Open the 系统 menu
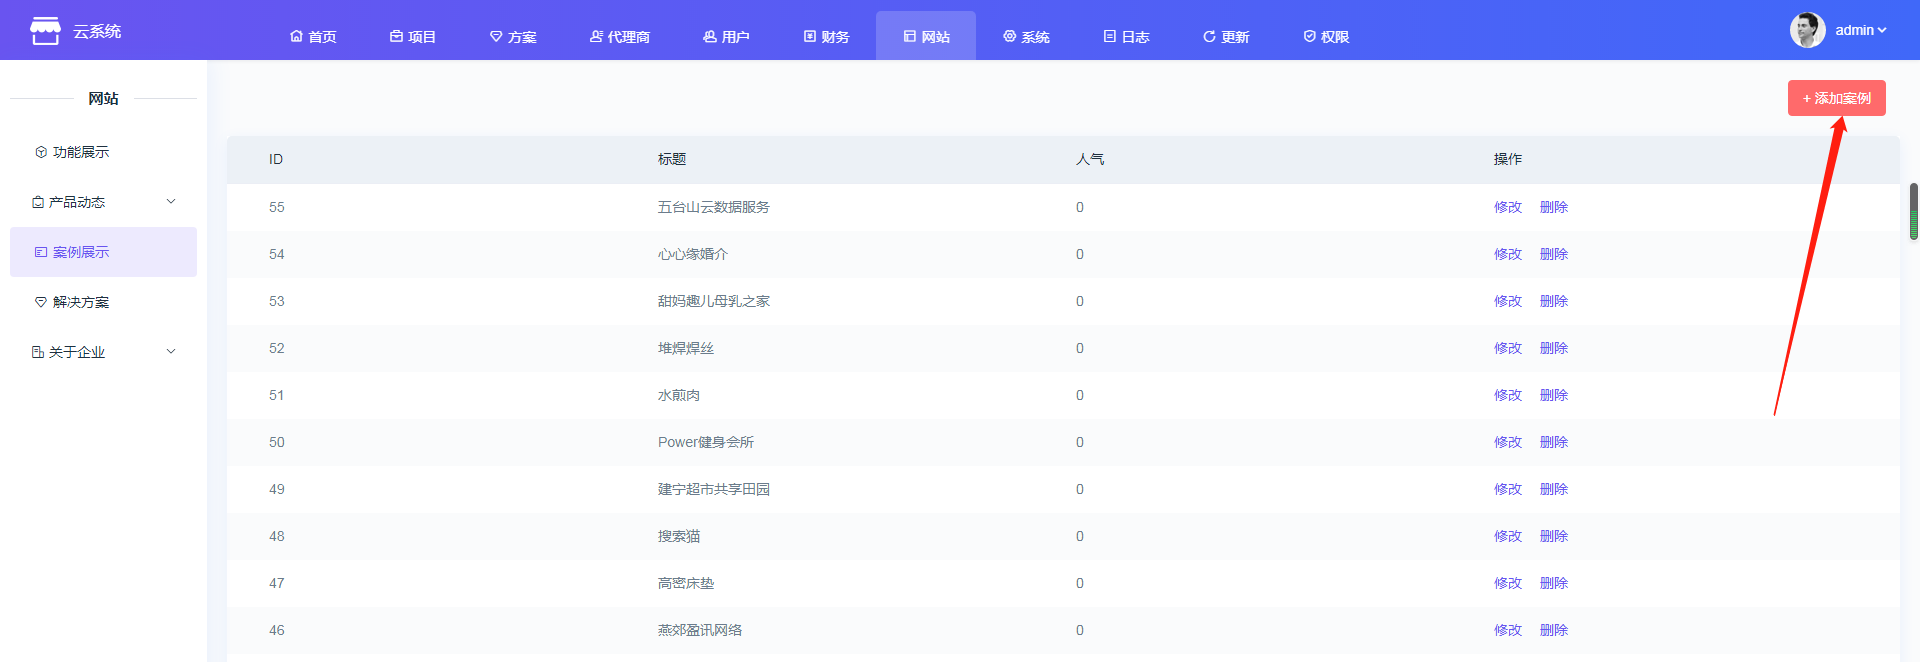Image resolution: width=1920 pixels, height=662 pixels. 1026,36
